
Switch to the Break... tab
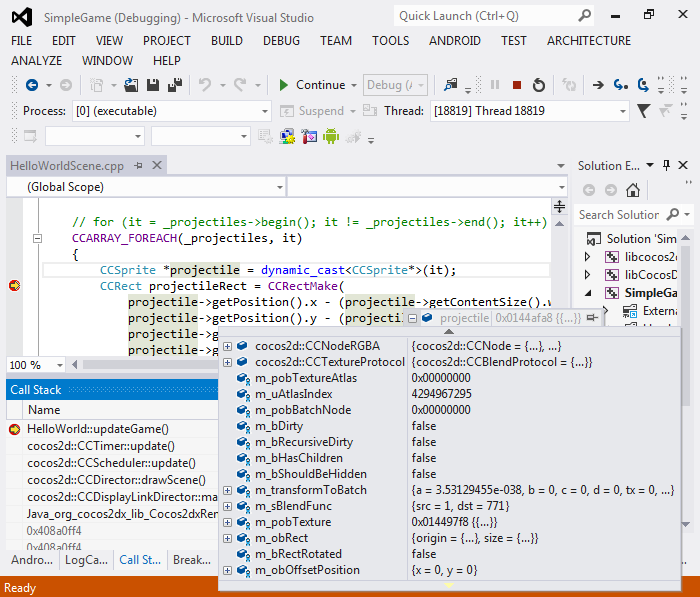[x=192, y=560]
